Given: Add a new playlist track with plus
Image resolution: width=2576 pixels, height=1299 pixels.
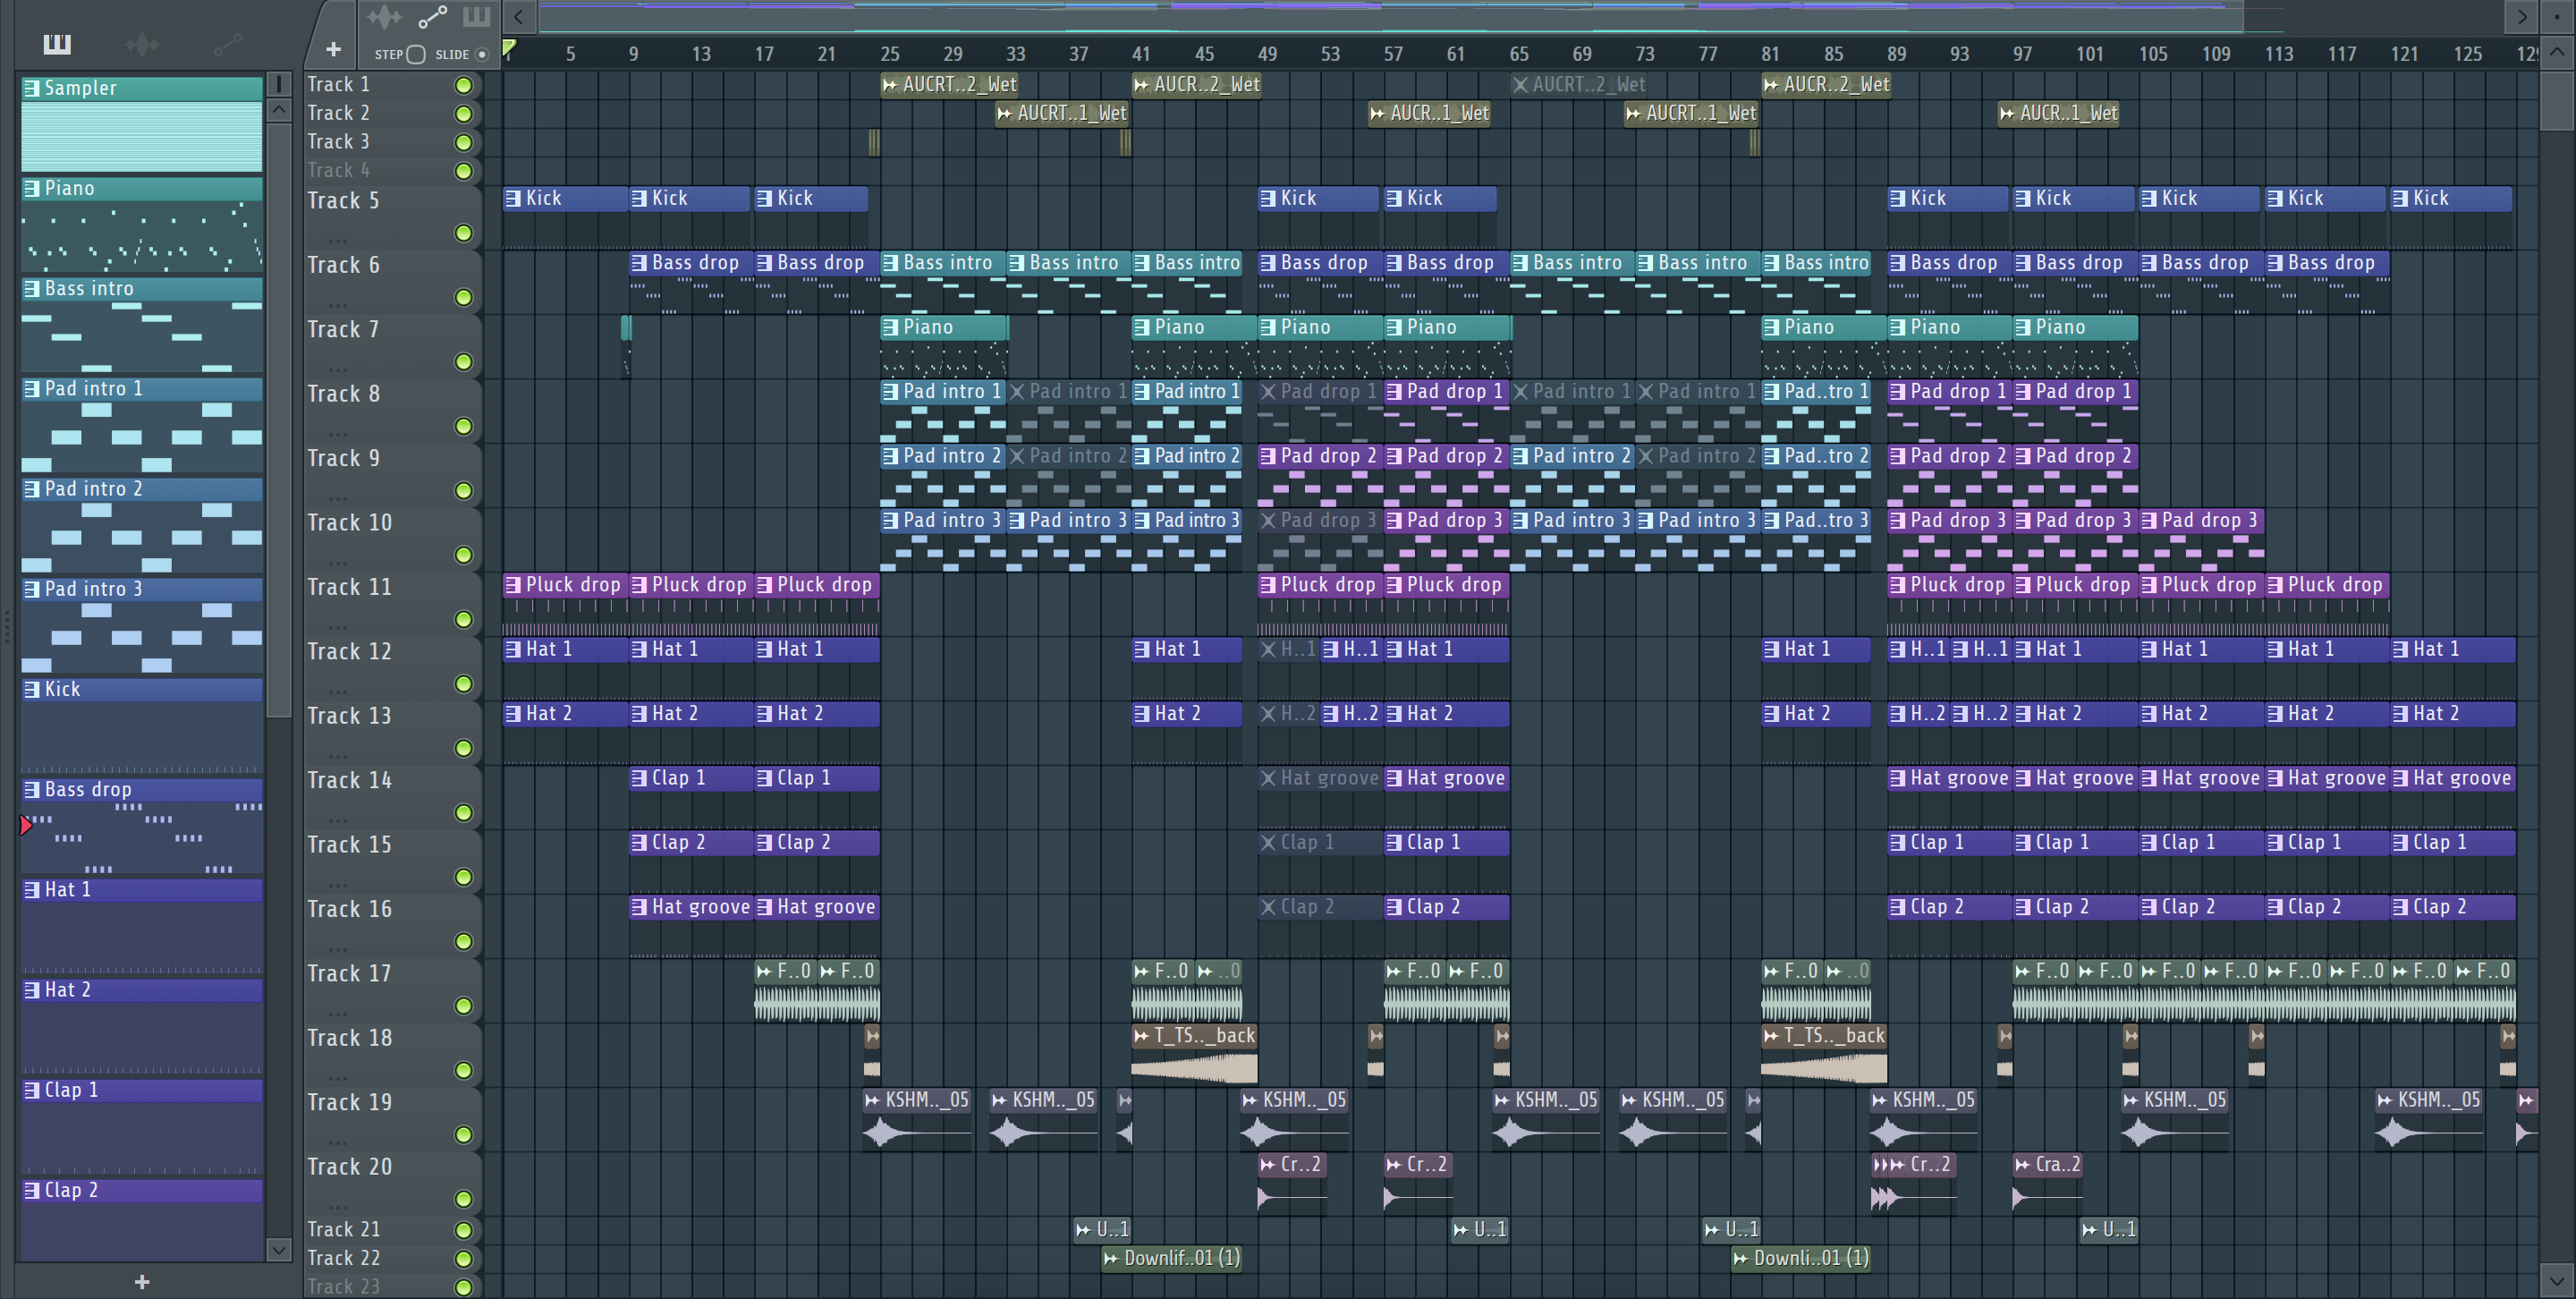Looking at the screenshot, I should (333, 49).
